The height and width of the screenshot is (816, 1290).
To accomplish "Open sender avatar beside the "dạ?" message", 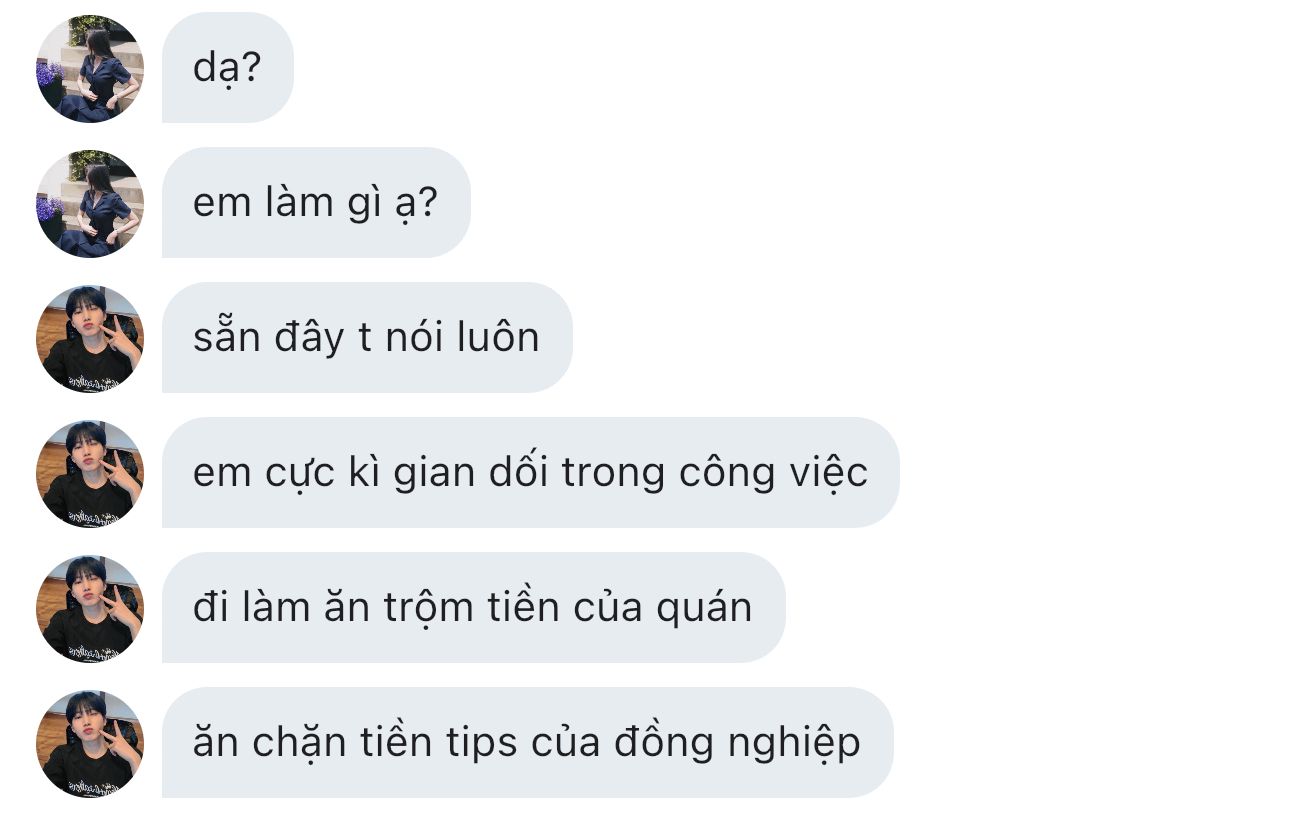I will (90, 69).
